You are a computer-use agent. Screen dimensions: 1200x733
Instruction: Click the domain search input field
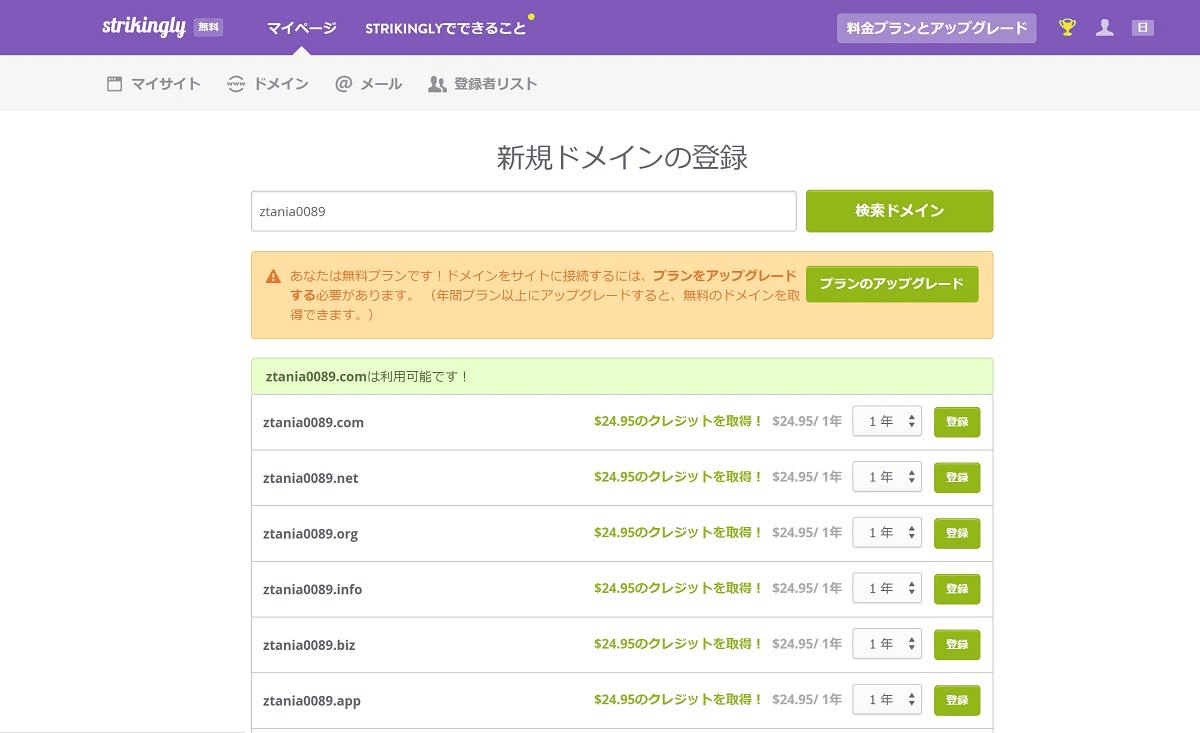pos(523,211)
